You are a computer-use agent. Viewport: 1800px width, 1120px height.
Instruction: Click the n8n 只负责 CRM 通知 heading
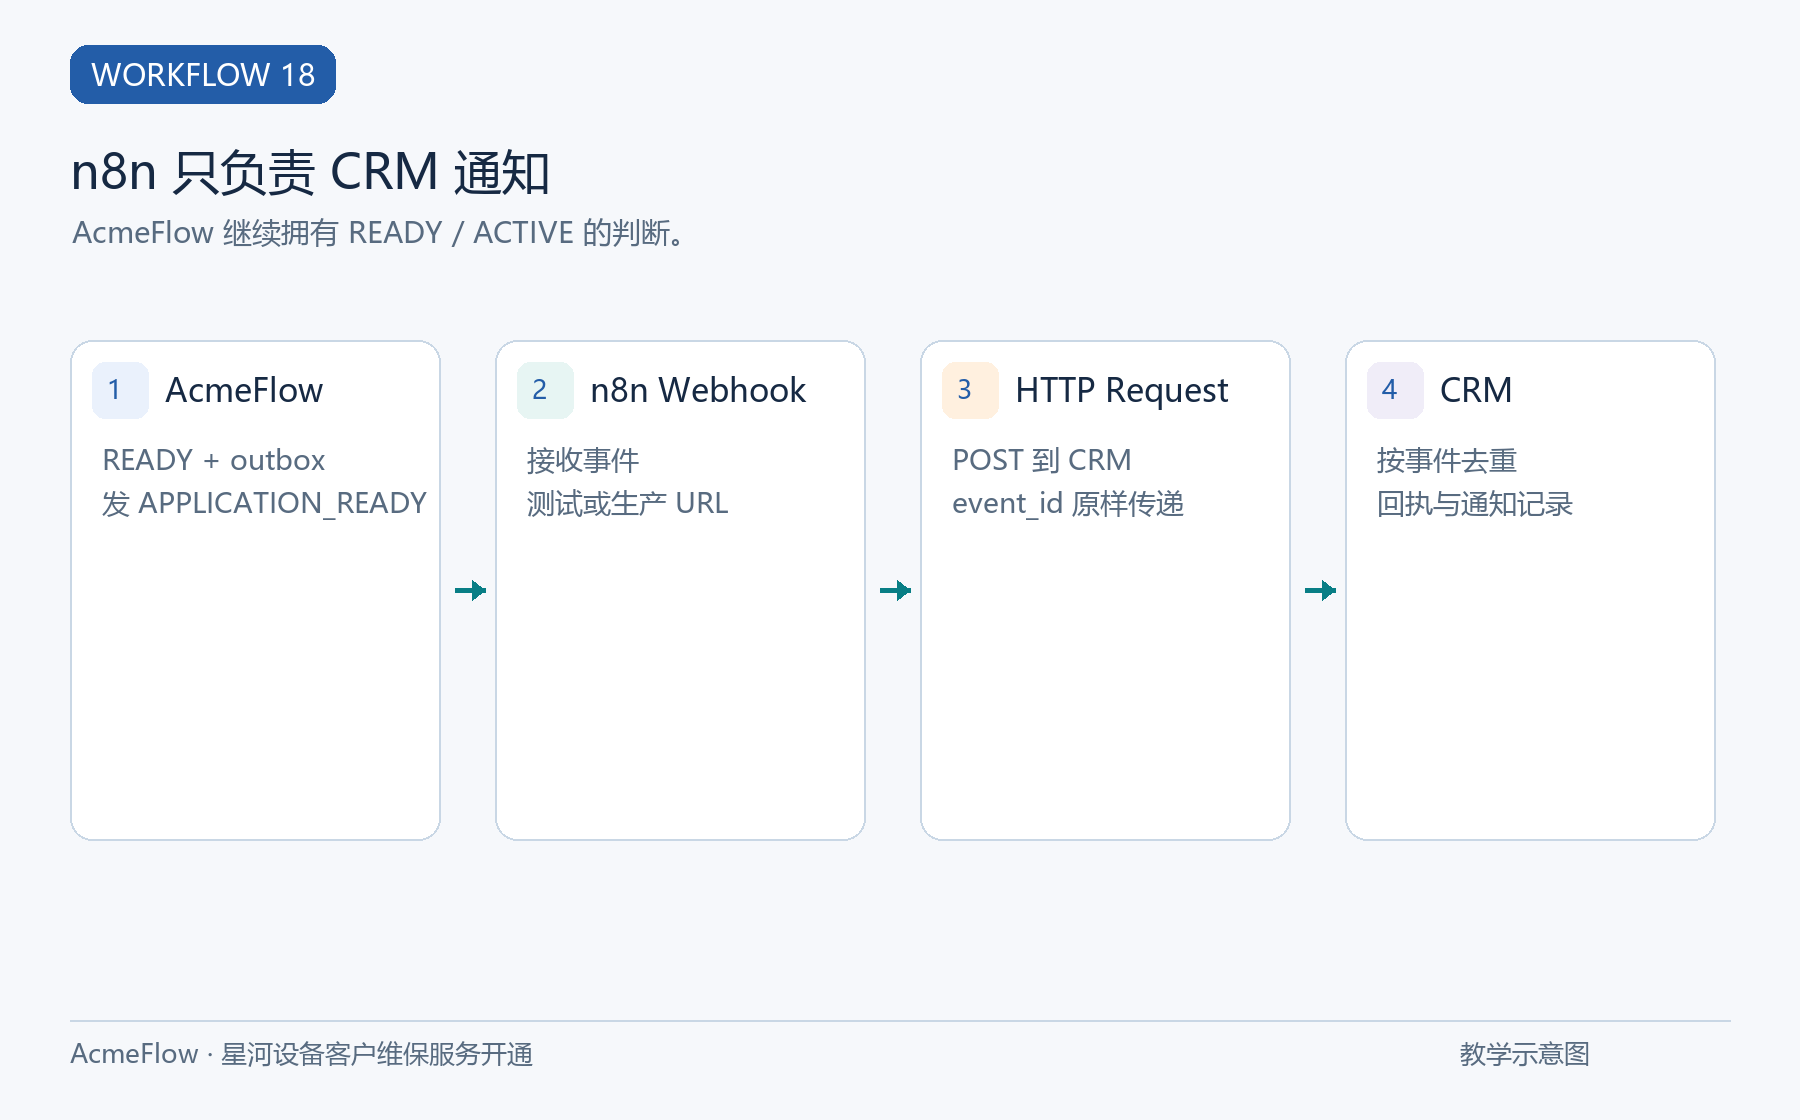(x=311, y=172)
